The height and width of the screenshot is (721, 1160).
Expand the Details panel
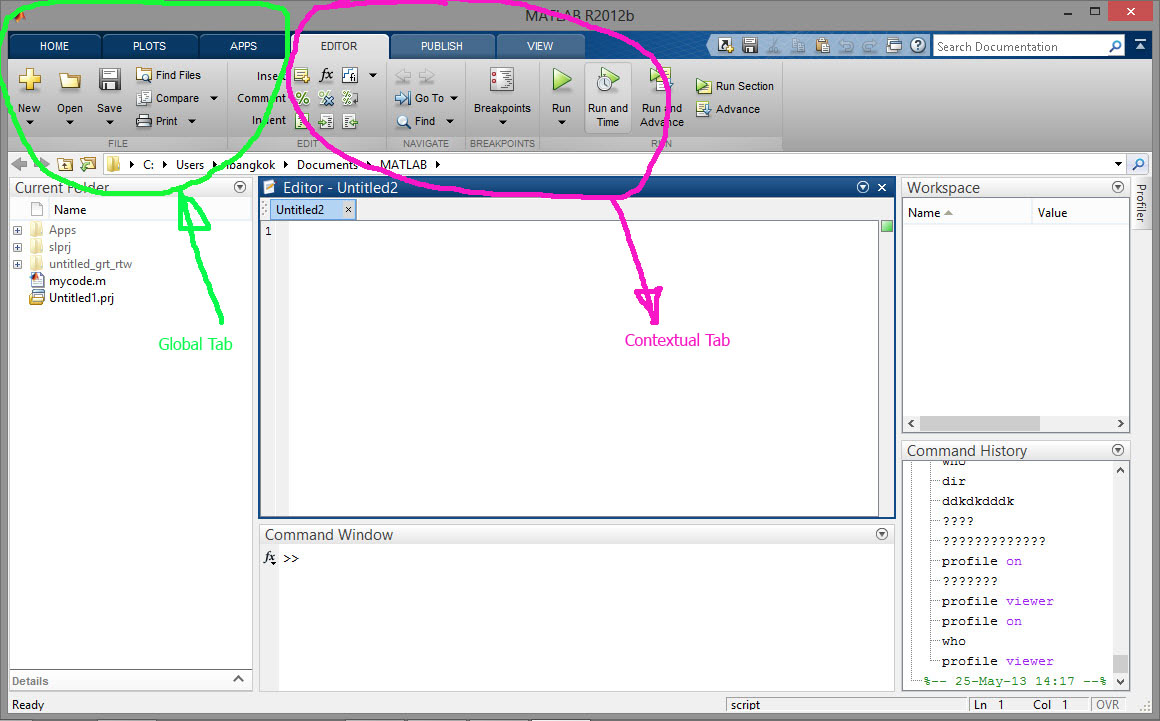click(x=238, y=679)
